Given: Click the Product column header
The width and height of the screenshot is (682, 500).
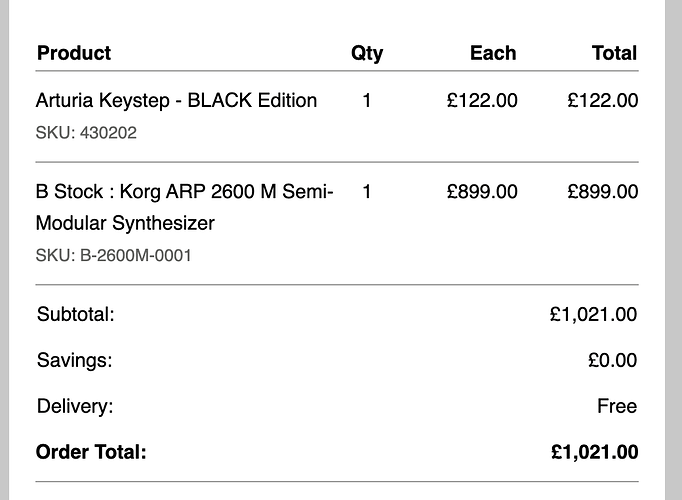Looking at the screenshot, I should (74, 53).
